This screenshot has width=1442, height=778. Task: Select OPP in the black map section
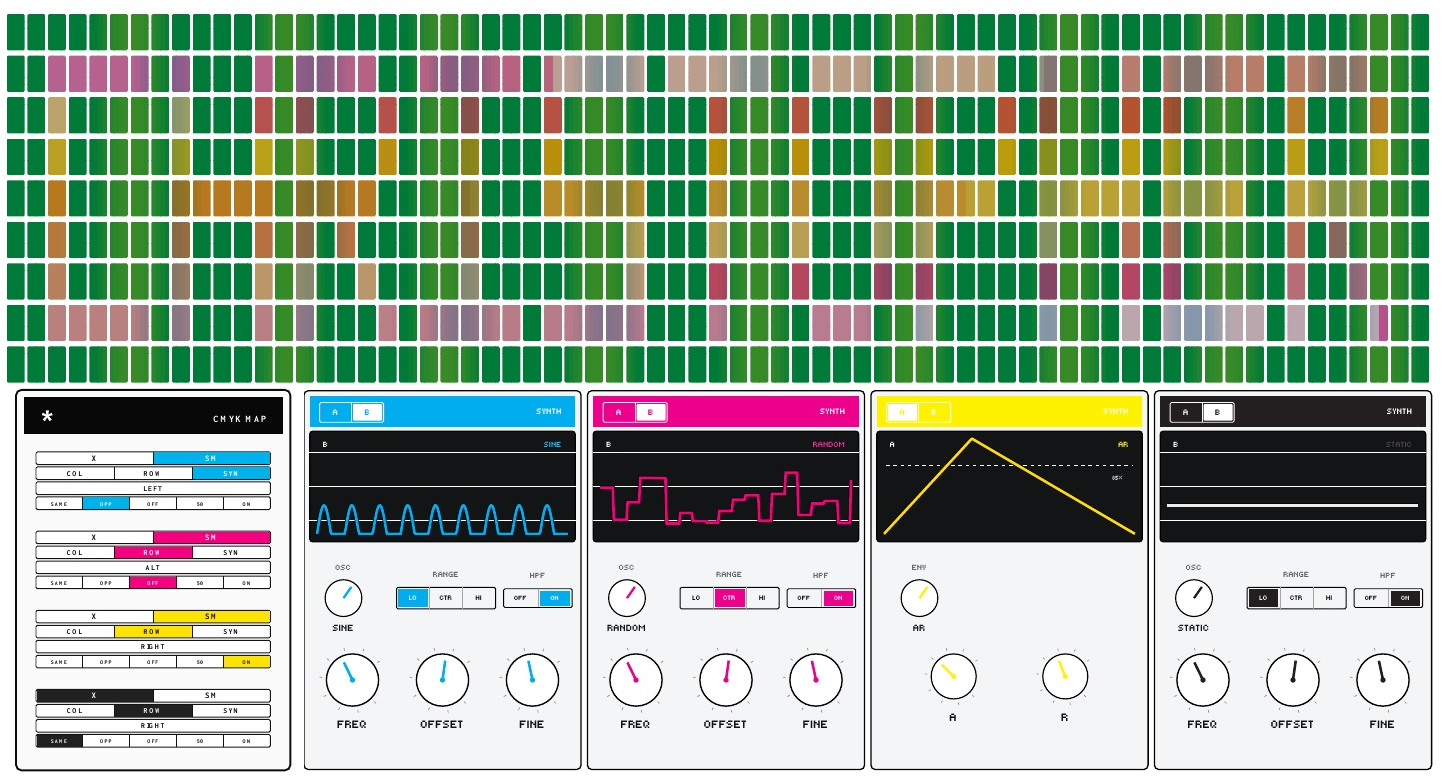pyautogui.click(x=106, y=741)
